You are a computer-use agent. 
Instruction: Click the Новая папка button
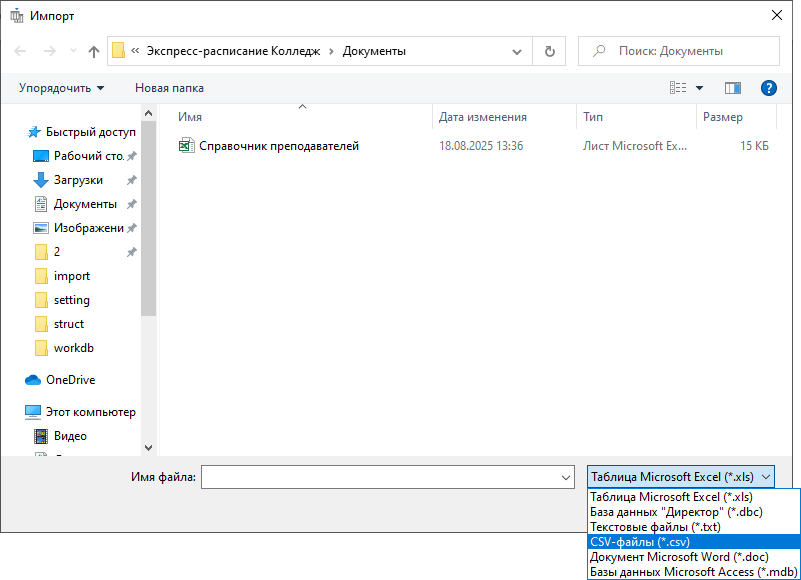coord(169,88)
